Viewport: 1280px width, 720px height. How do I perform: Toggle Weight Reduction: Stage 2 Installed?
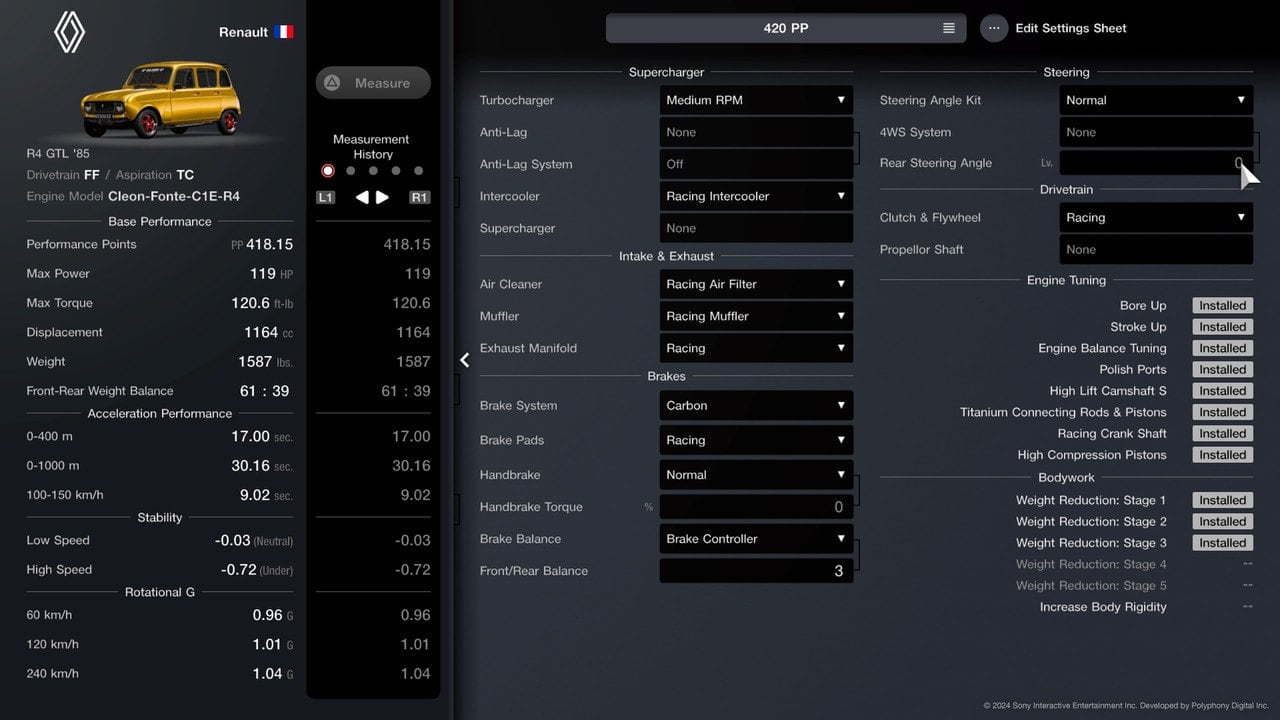click(x=1222, y=521)
